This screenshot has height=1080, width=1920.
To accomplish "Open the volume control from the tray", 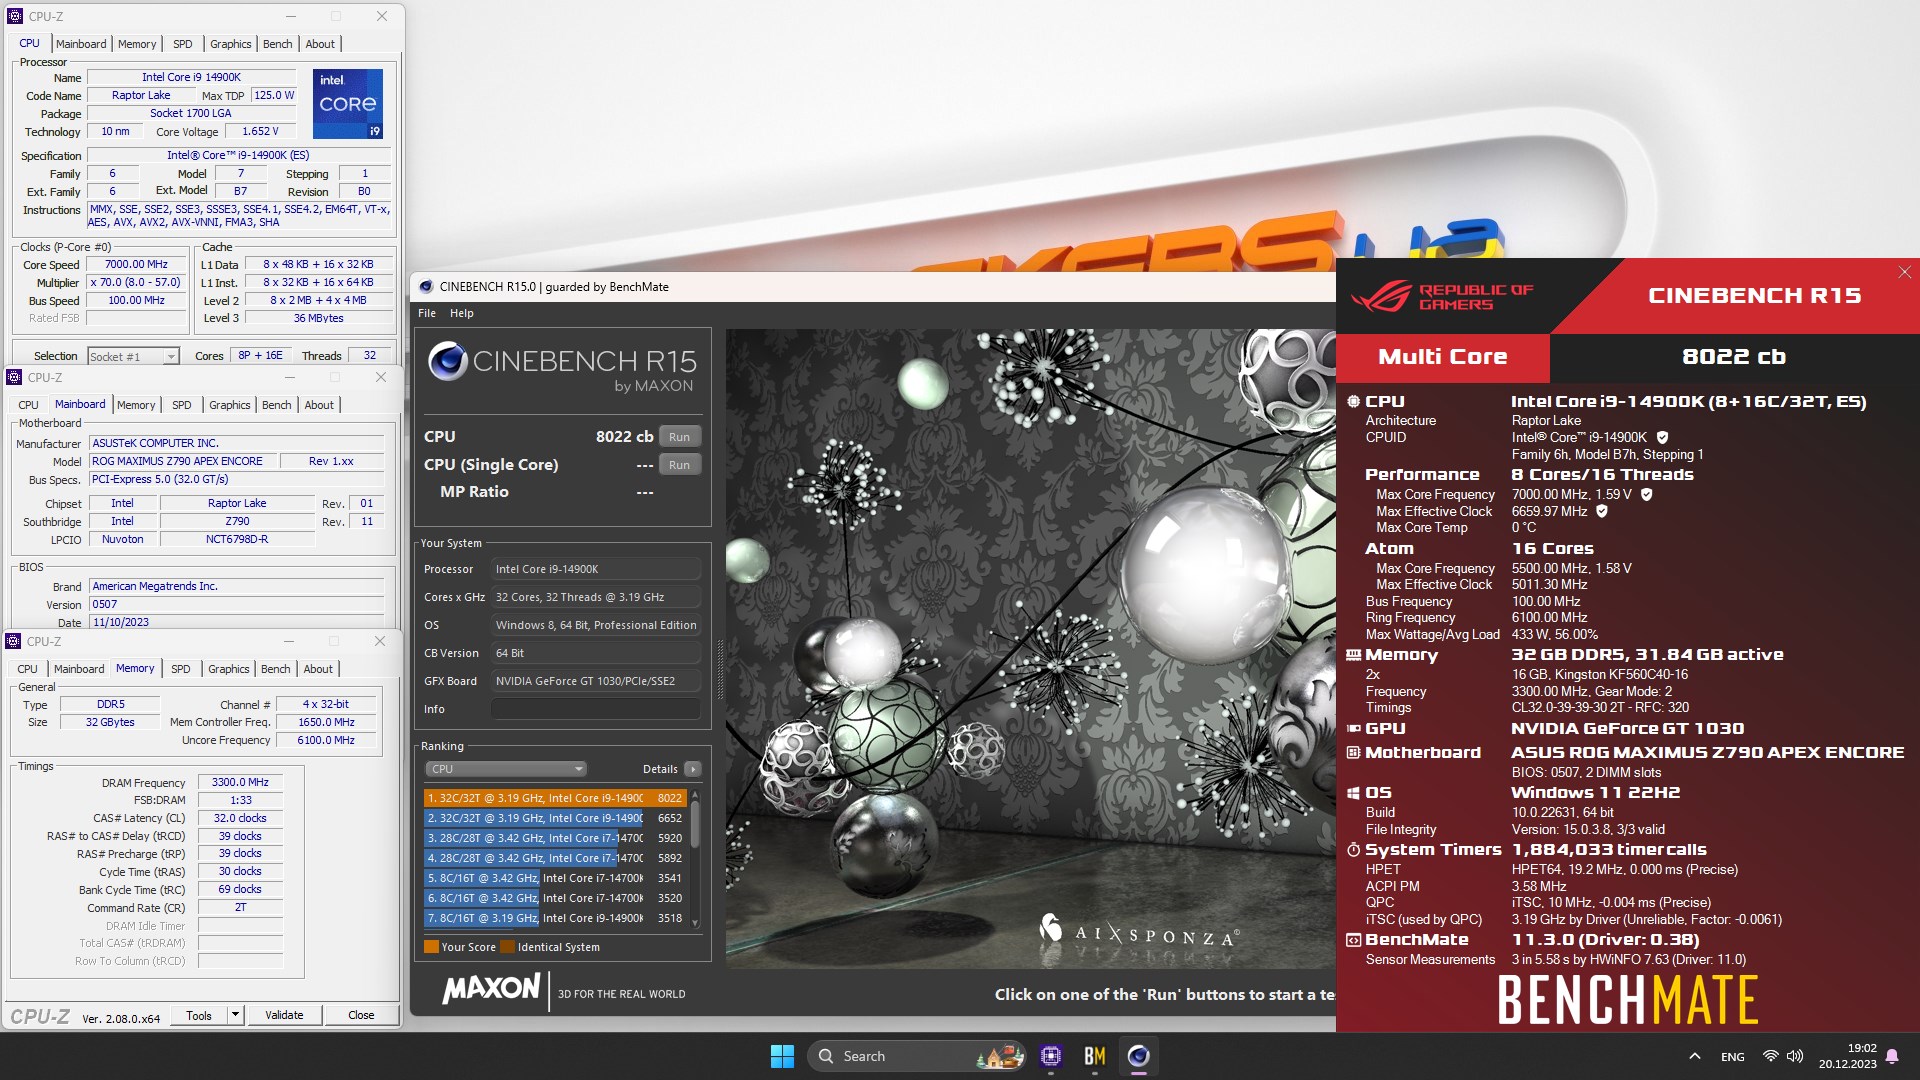I will 1795,1056.
